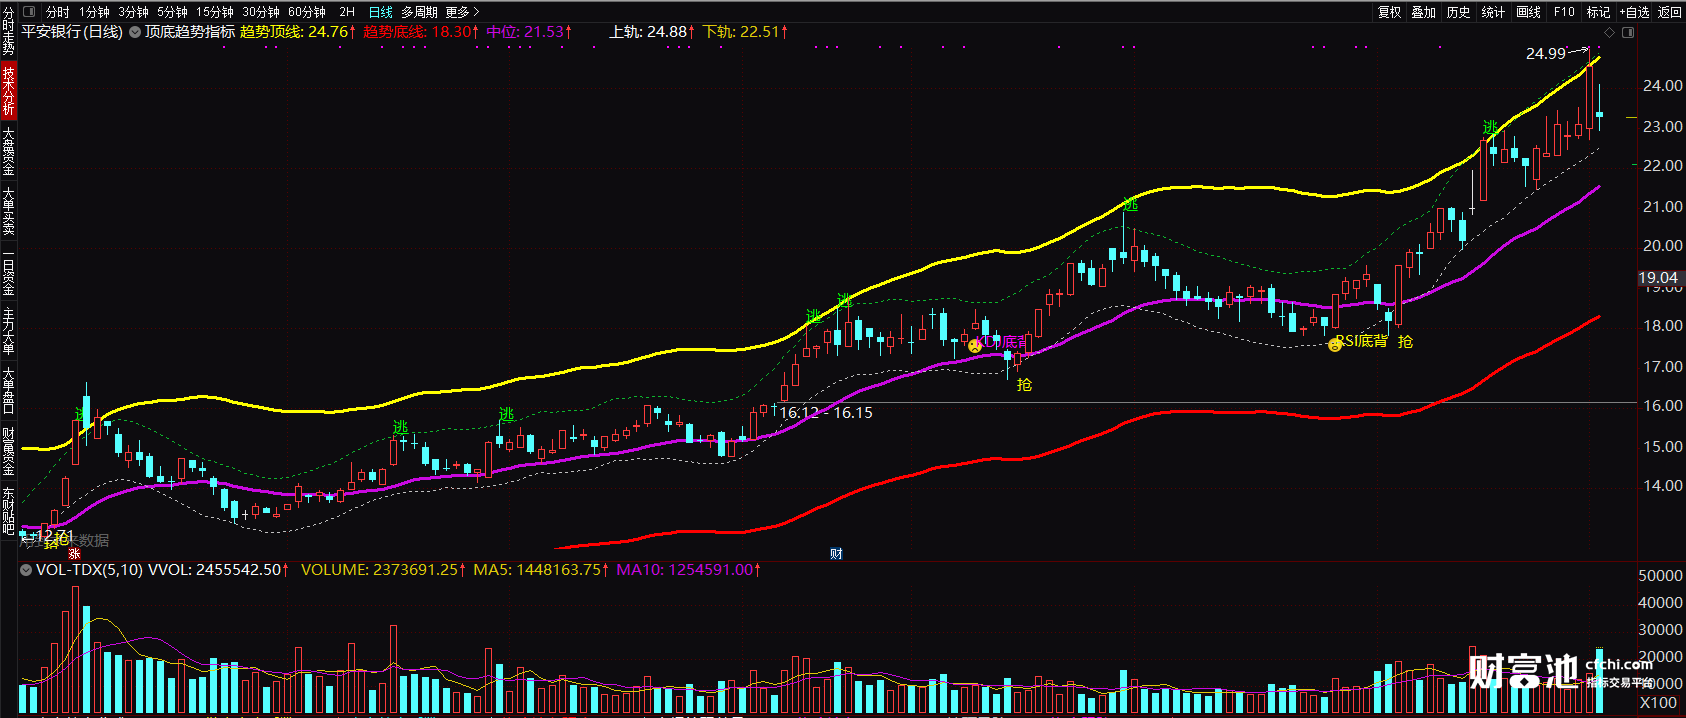Click the 叠加 overlay button
This screenshot has width=1686, height=718.
tap(1424, 12)
